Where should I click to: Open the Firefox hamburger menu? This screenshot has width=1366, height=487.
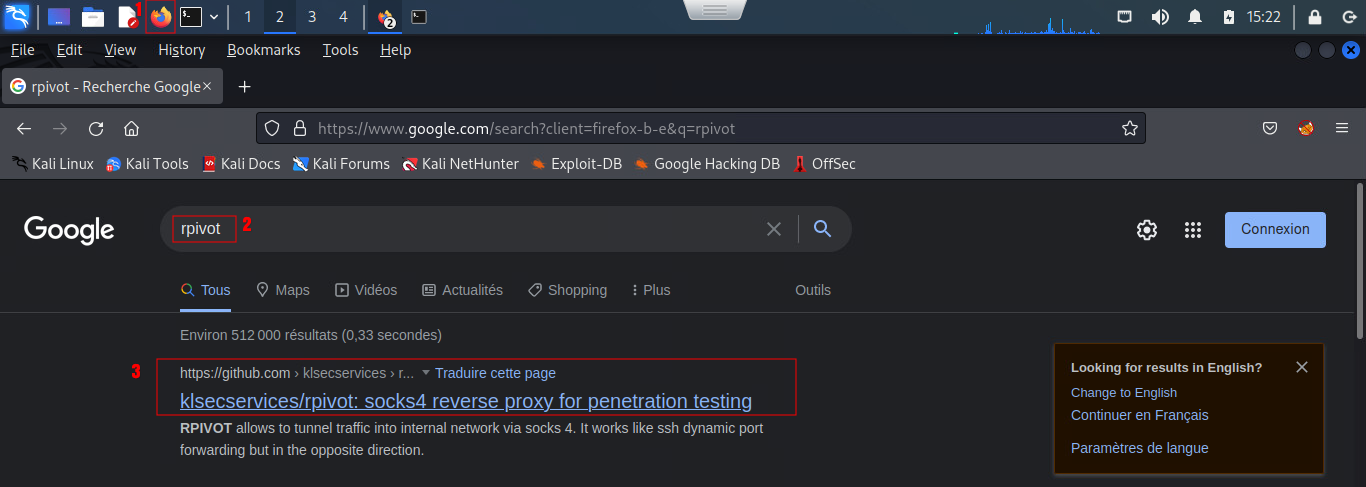[x=1342, y=129]
